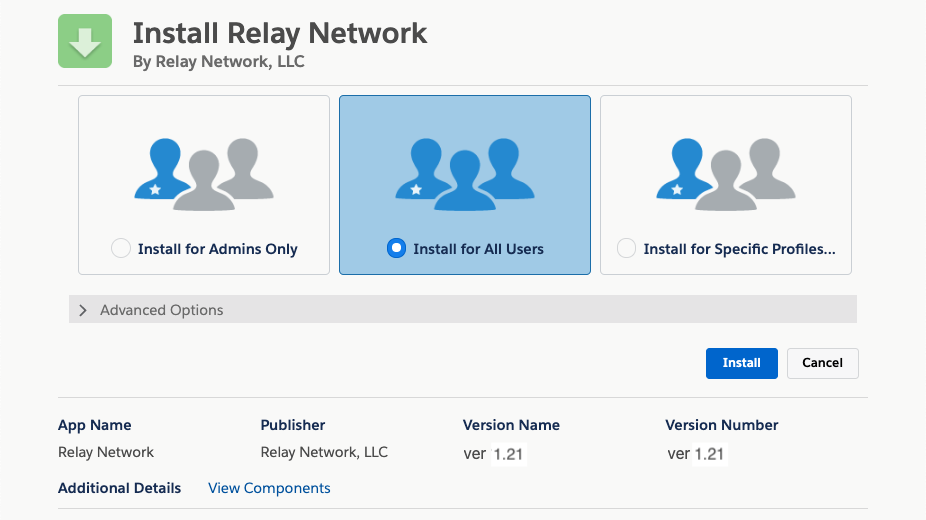Click the blue Install button
Image resolution: width=926 pixels, height=520 pixels.
pyautogui.click(x=742, y=363)
